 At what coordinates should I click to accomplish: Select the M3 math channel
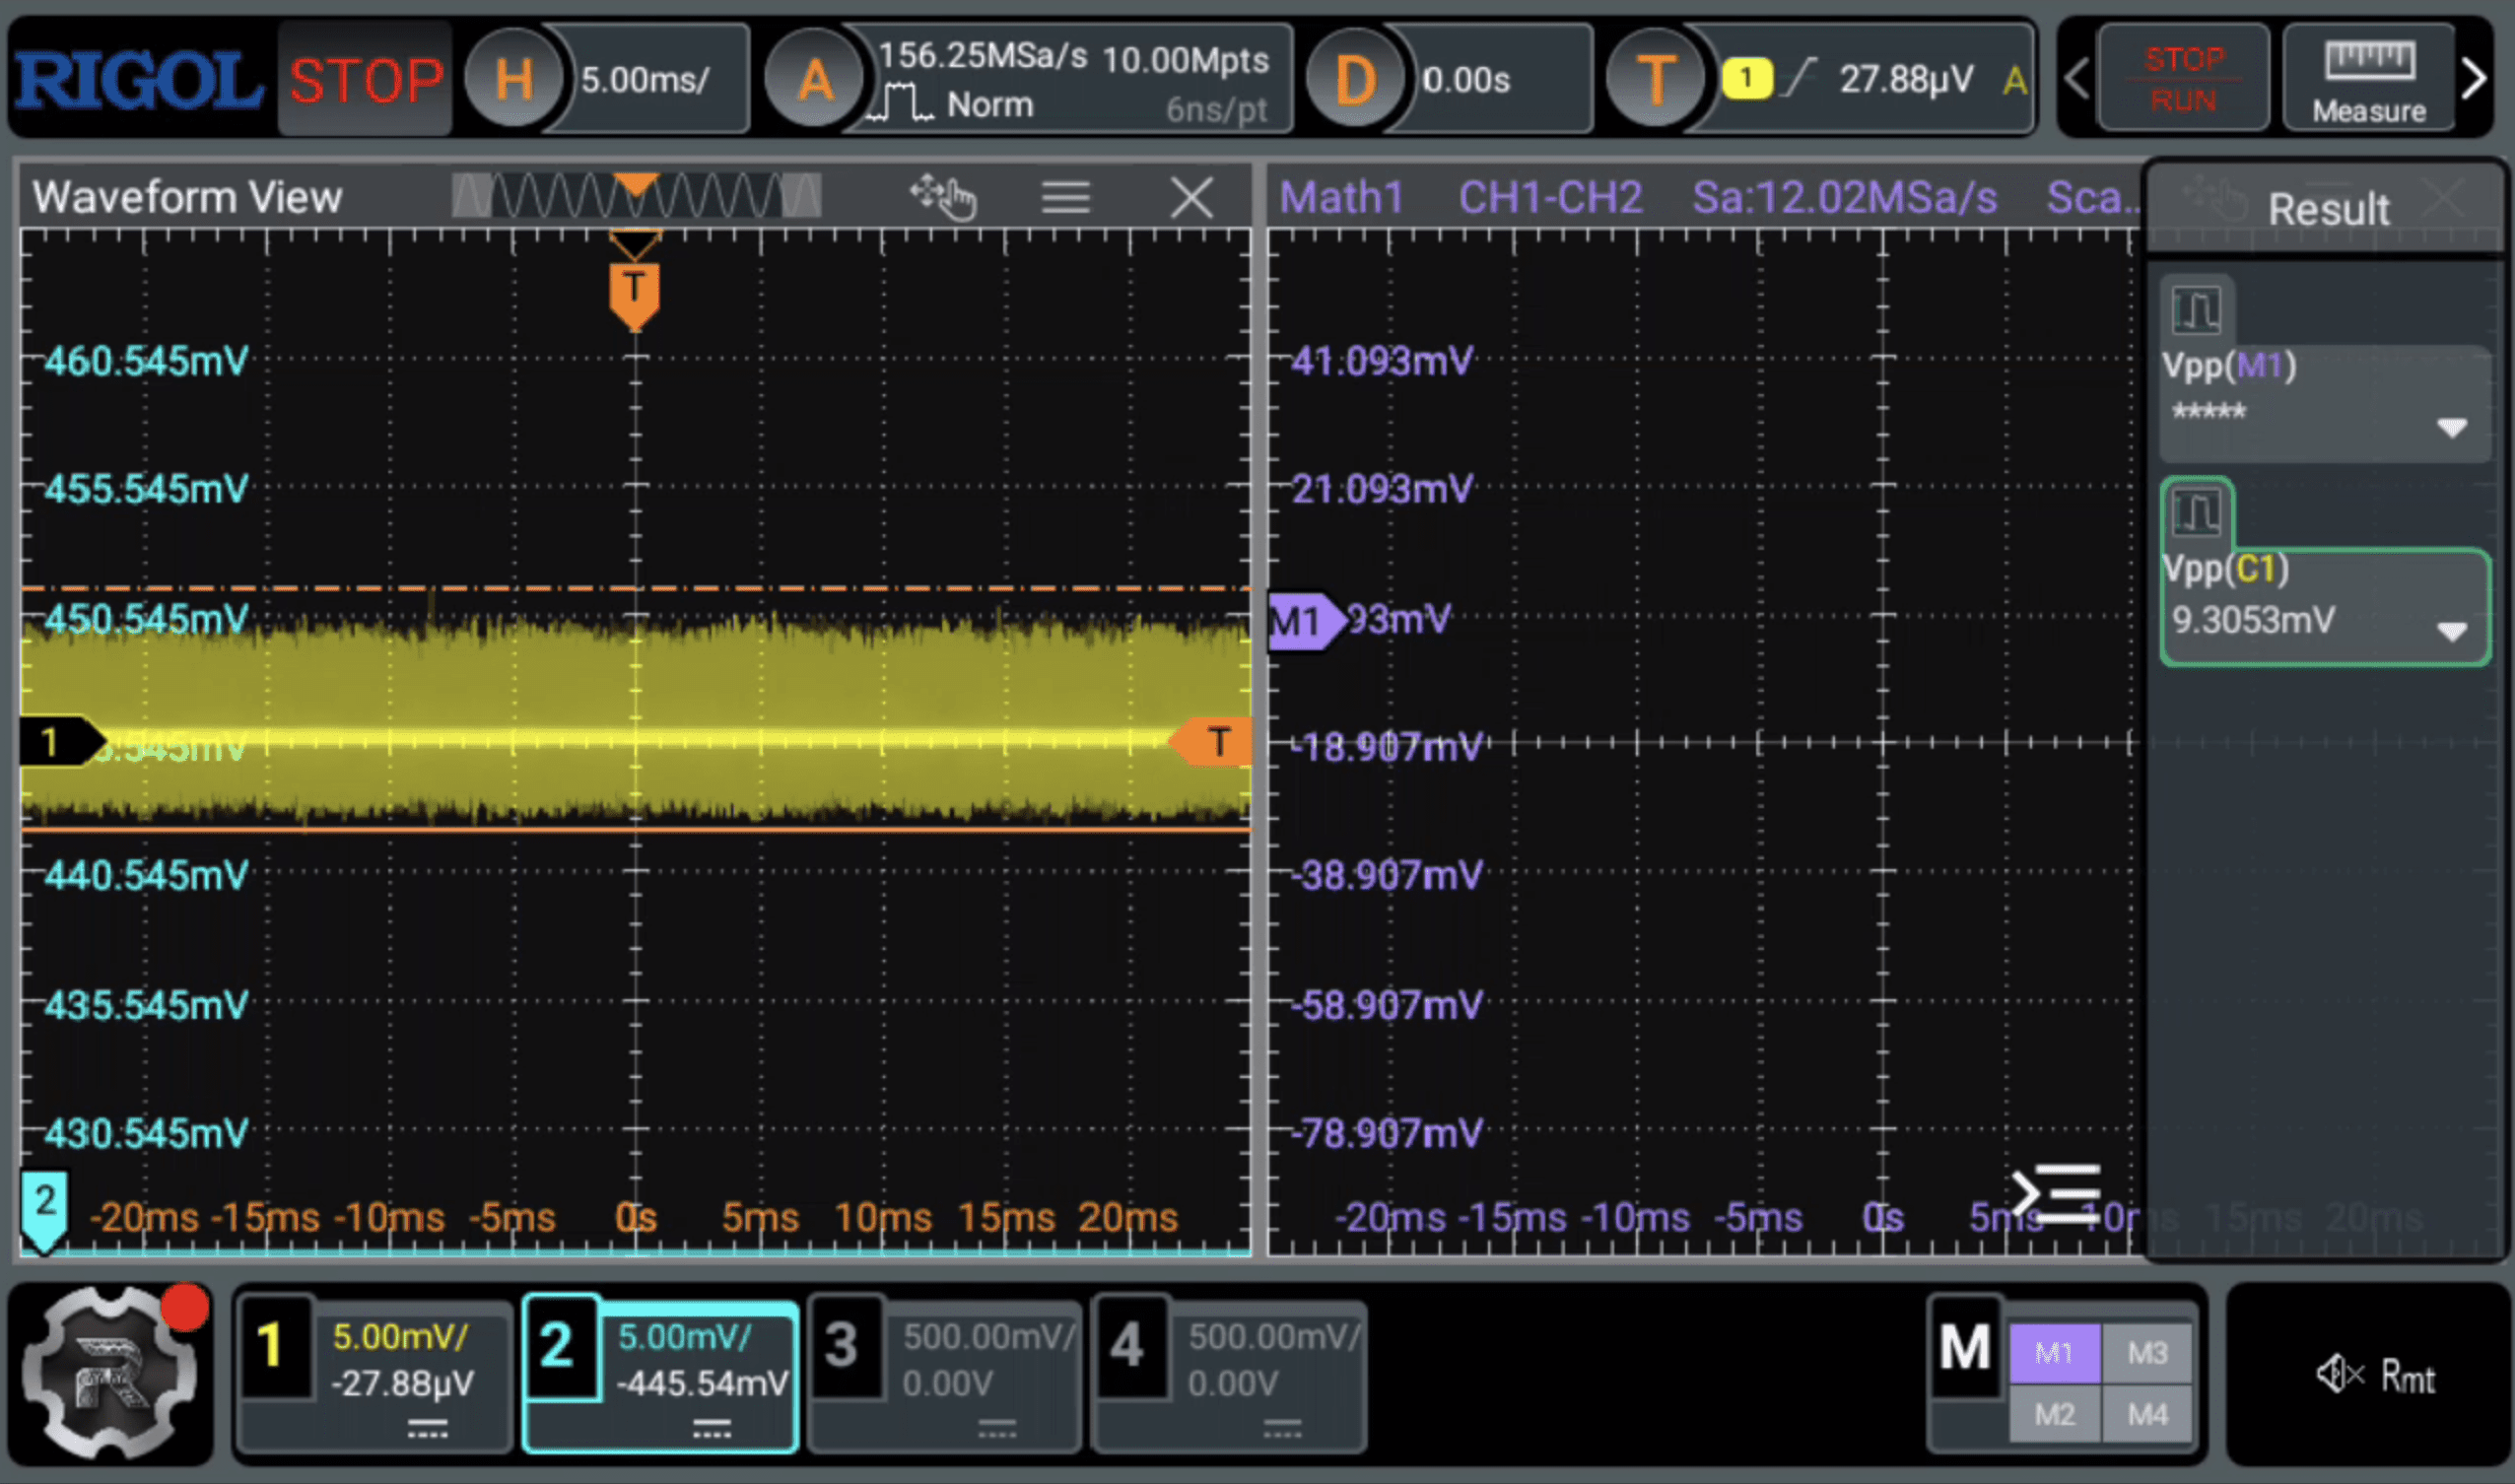[x=2147, y=1353]
